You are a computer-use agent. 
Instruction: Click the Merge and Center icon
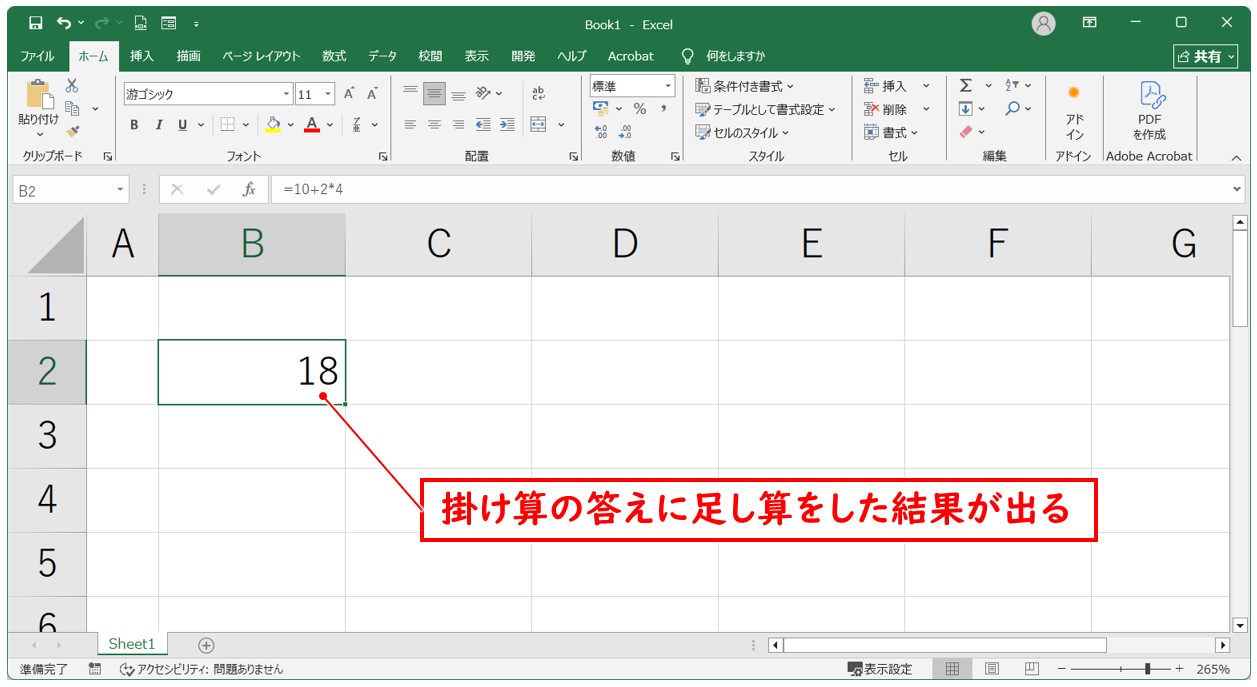click(538, 125)
